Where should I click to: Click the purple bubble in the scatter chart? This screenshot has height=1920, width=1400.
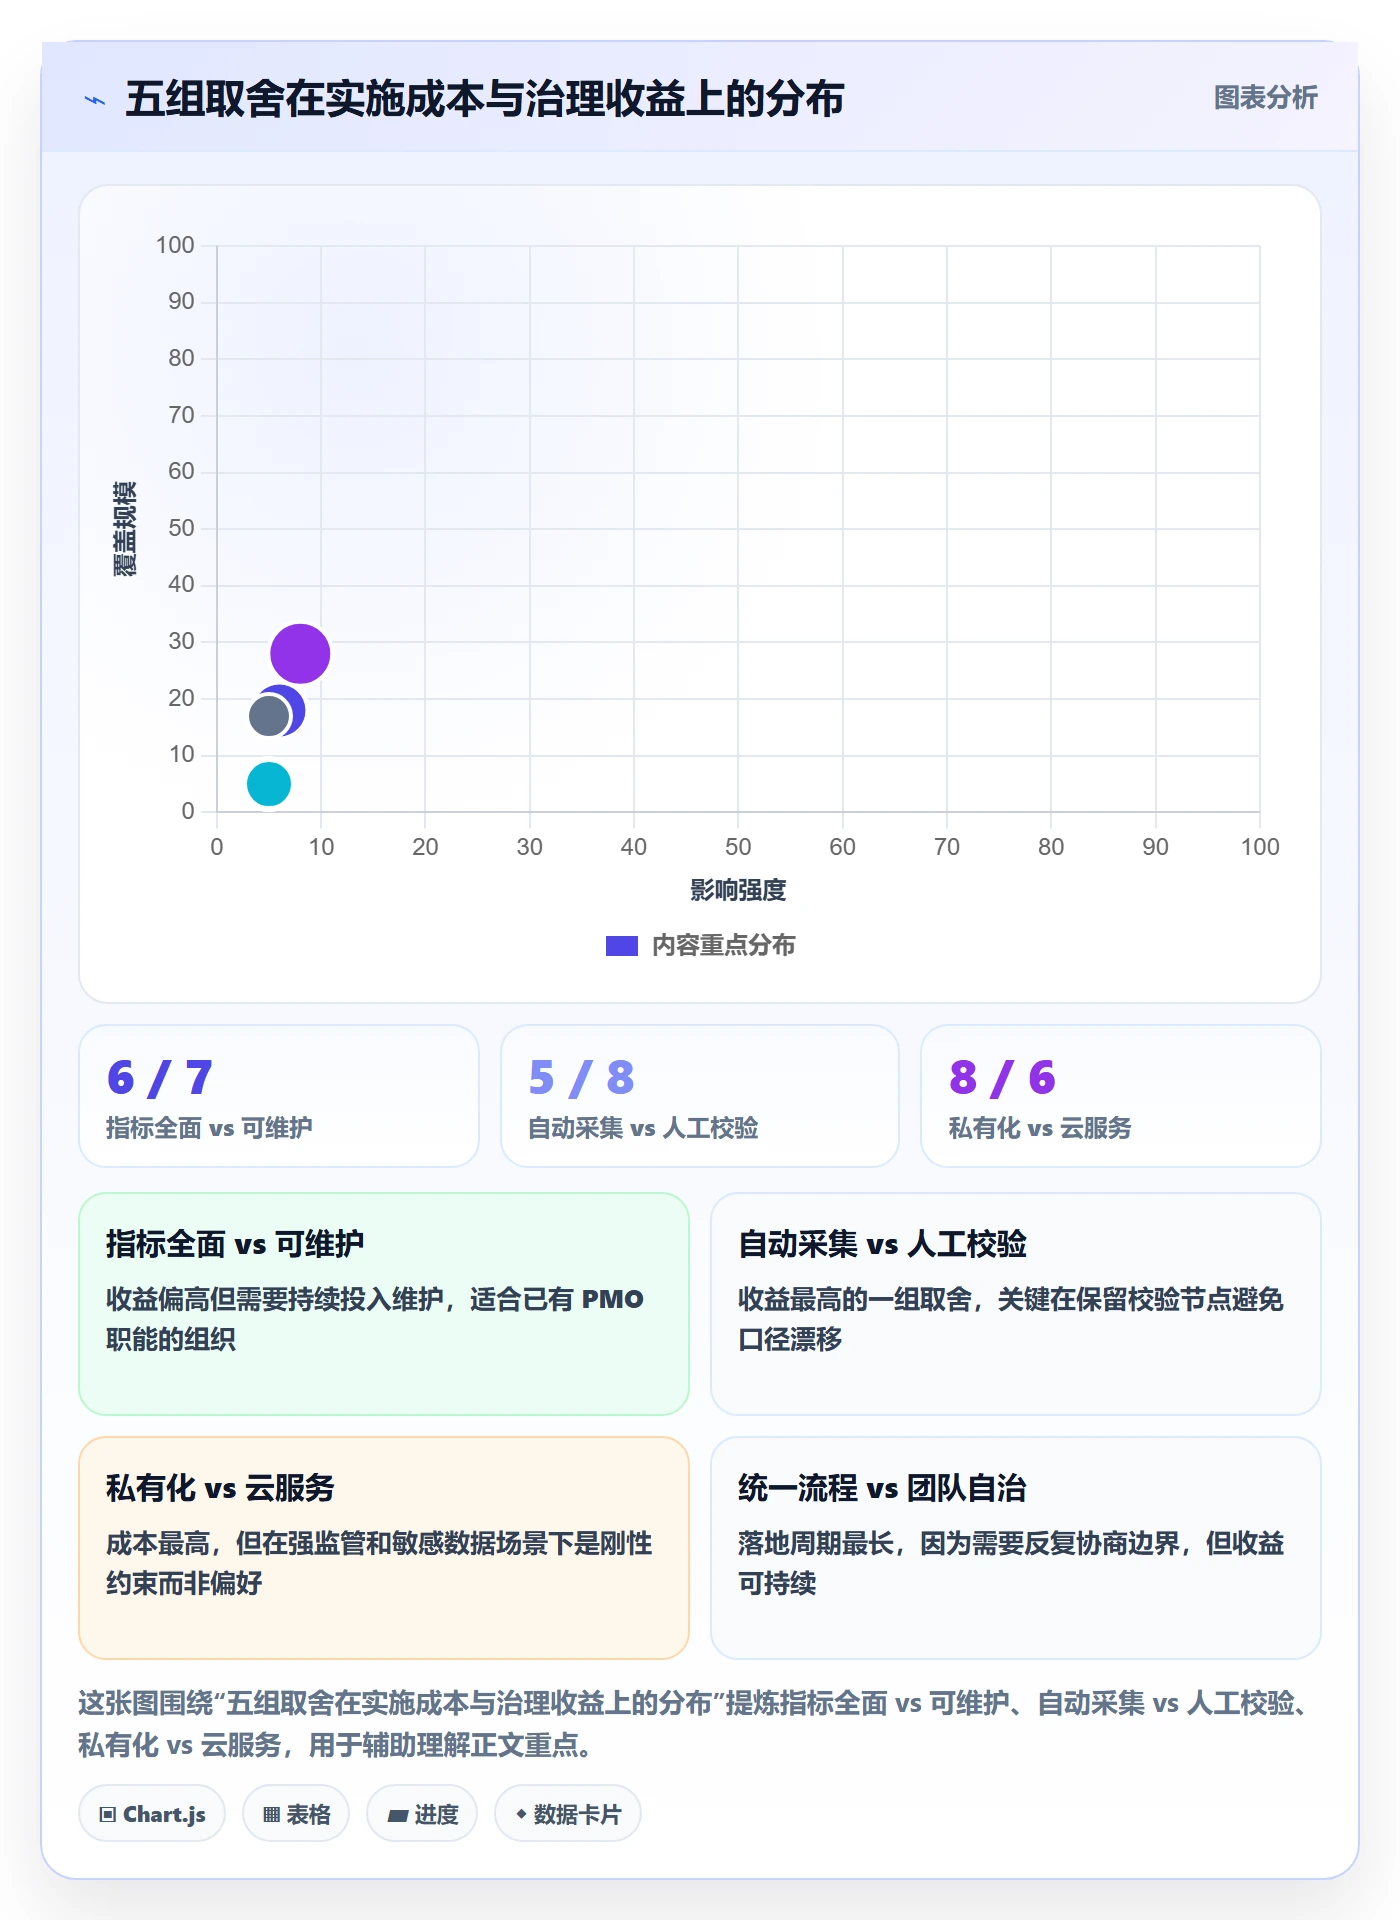[x=300, y=654]
